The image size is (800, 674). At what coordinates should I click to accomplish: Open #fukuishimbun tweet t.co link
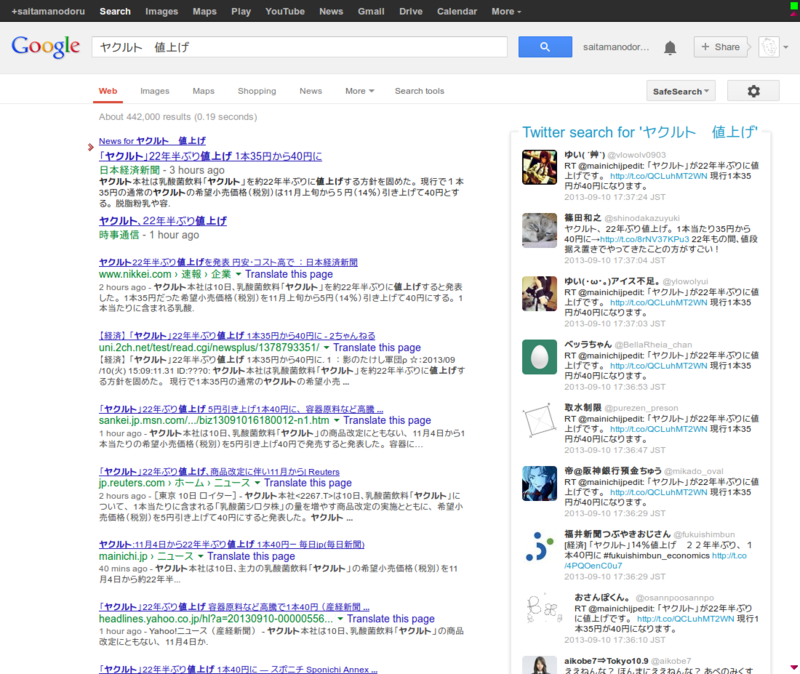pyautogui.click(x=656, y=560)
